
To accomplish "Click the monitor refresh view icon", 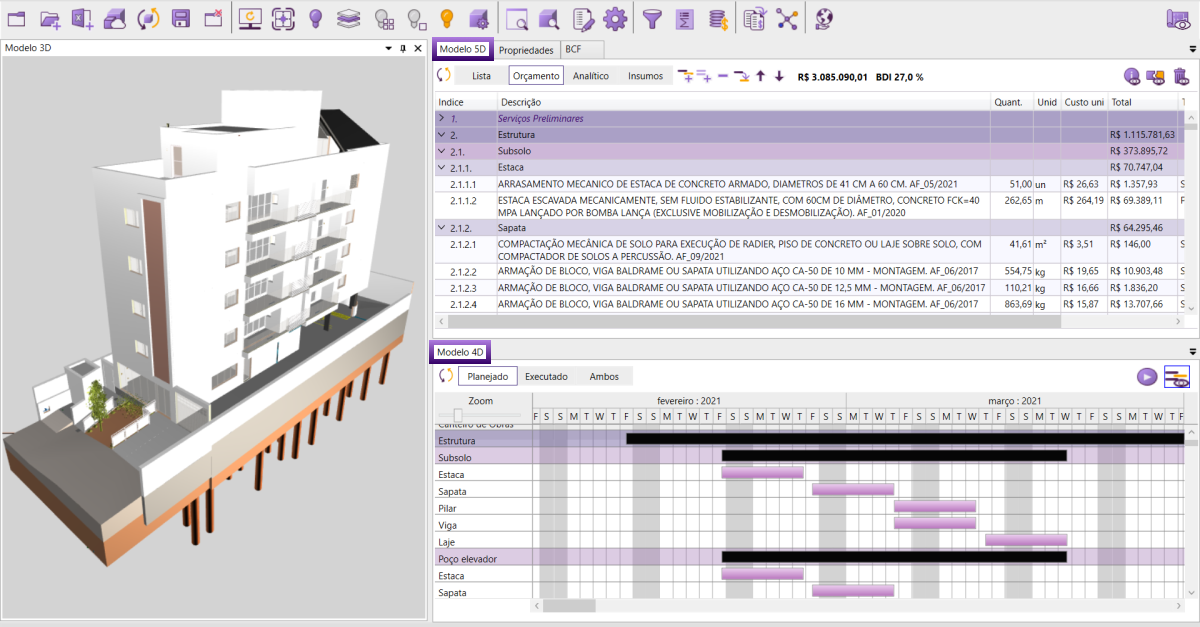I will pos(251,17).
